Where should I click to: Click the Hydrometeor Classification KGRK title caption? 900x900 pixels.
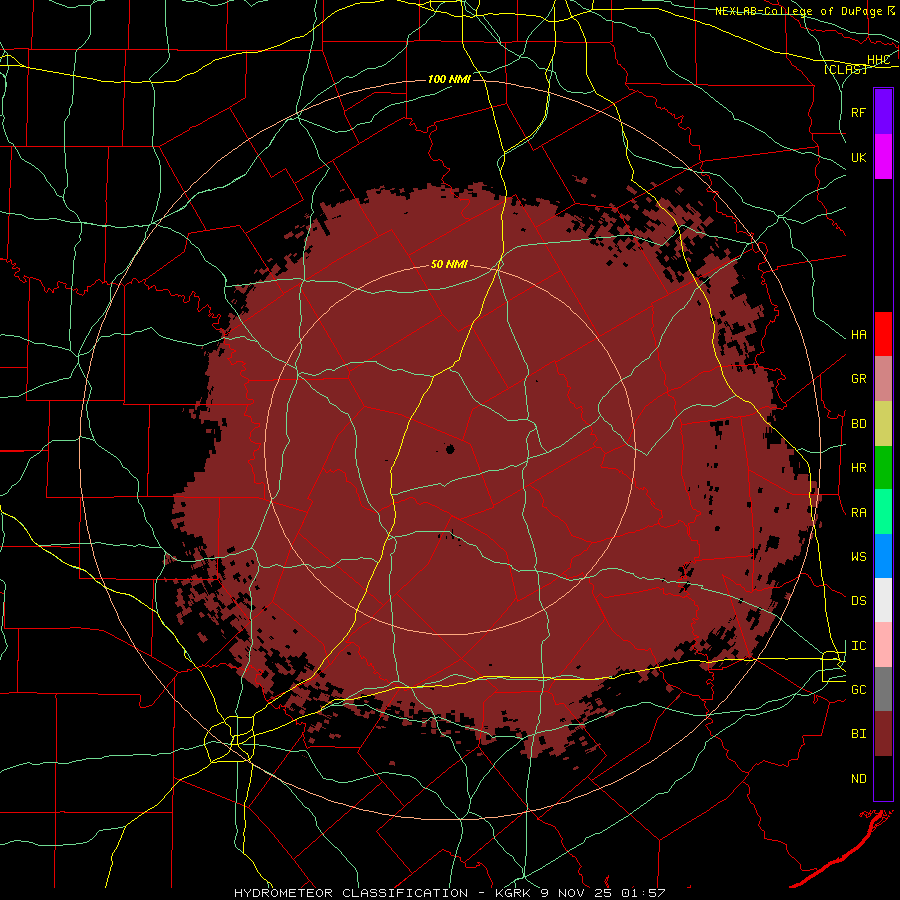[449, 893]
